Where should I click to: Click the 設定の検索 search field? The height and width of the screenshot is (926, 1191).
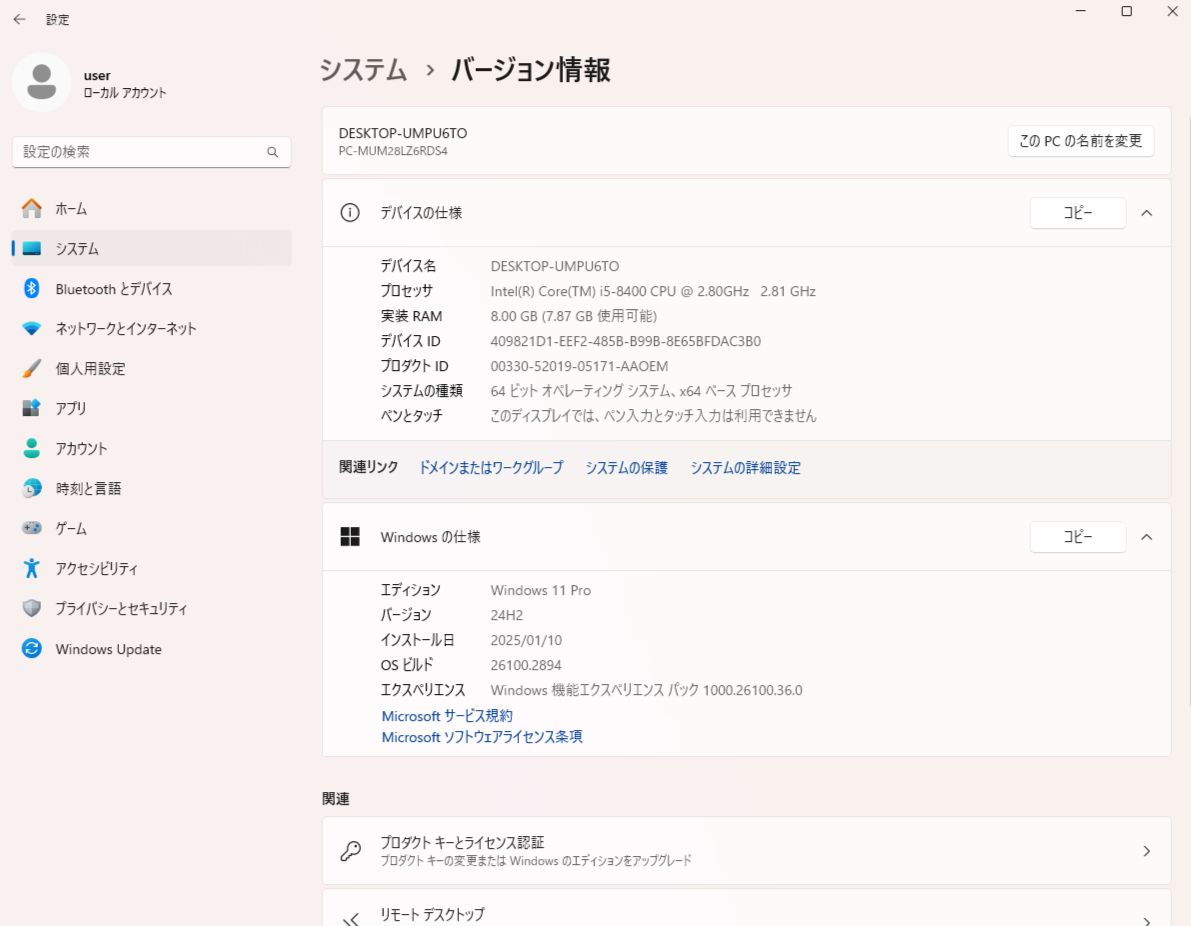(152, 152)
